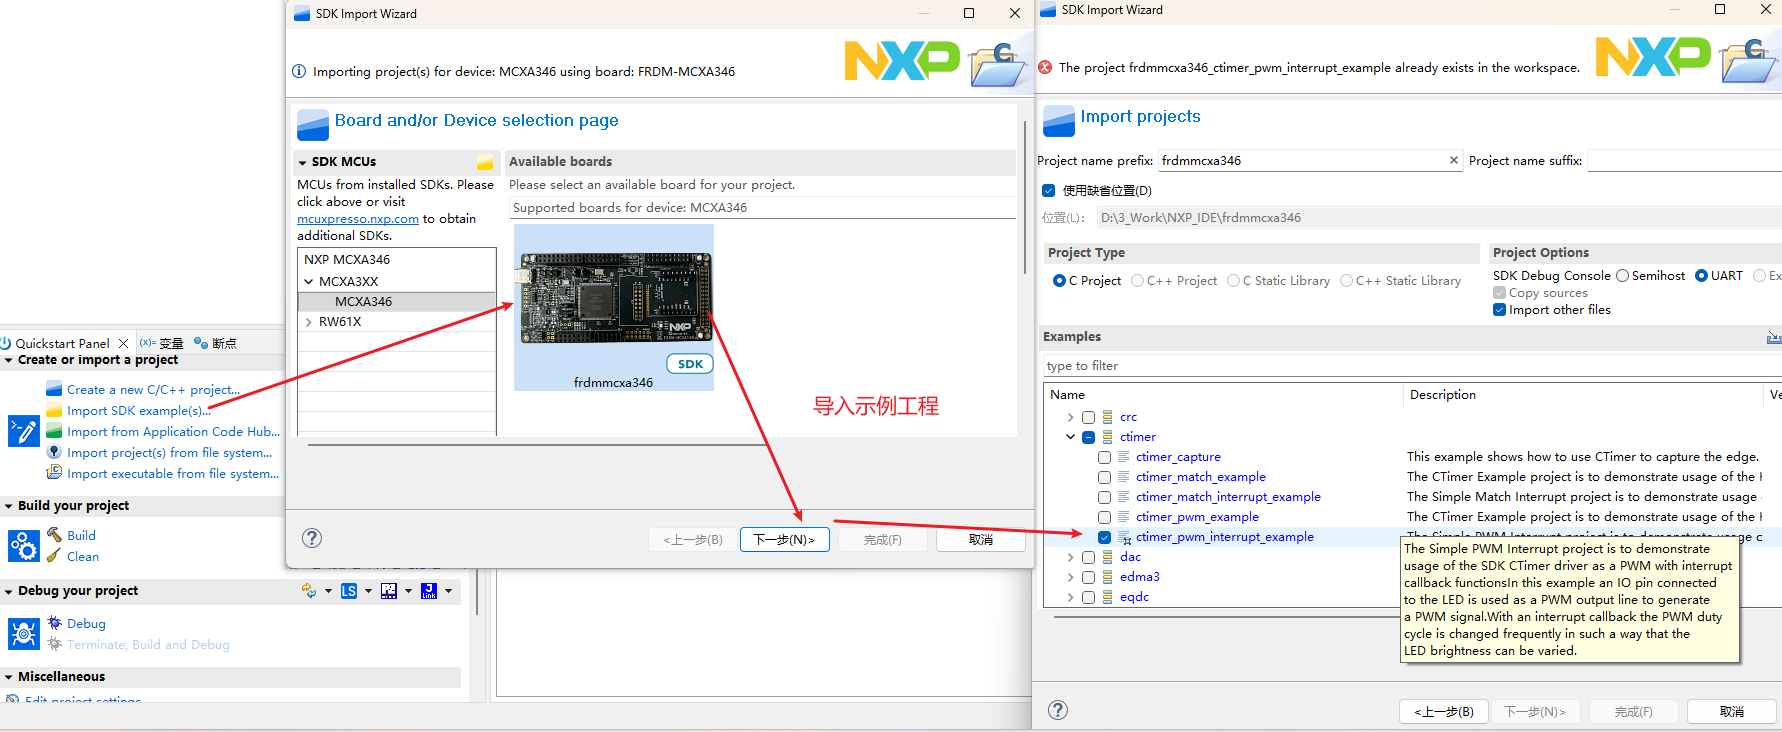The width and height of the screenshot is (1782, 732).
Task: Expand the dac examples group
Action: [1070, 557]
